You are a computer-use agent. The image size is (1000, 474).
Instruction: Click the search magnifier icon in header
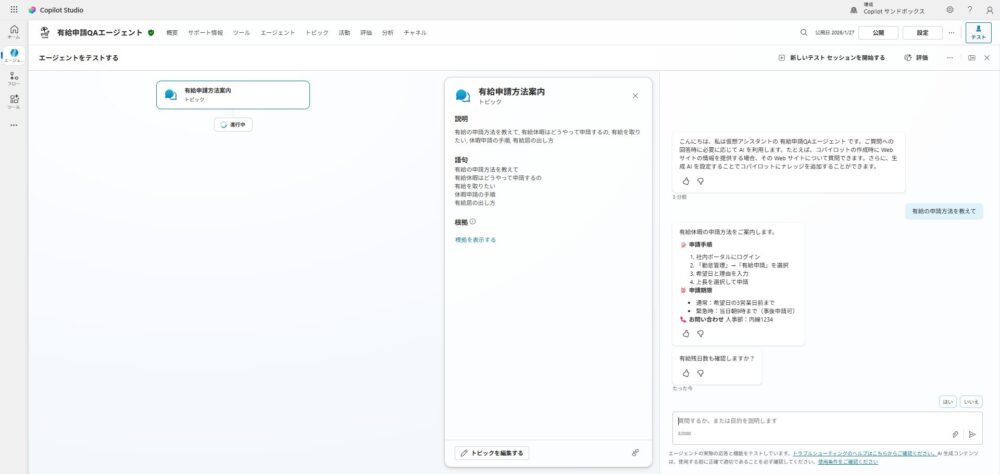[x=804, y=32]
